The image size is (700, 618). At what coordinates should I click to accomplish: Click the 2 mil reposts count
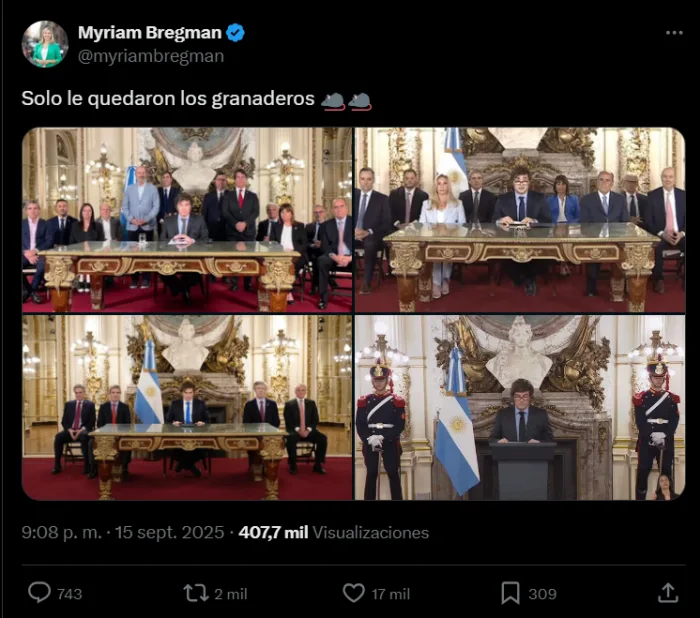[x=231, y=594]
